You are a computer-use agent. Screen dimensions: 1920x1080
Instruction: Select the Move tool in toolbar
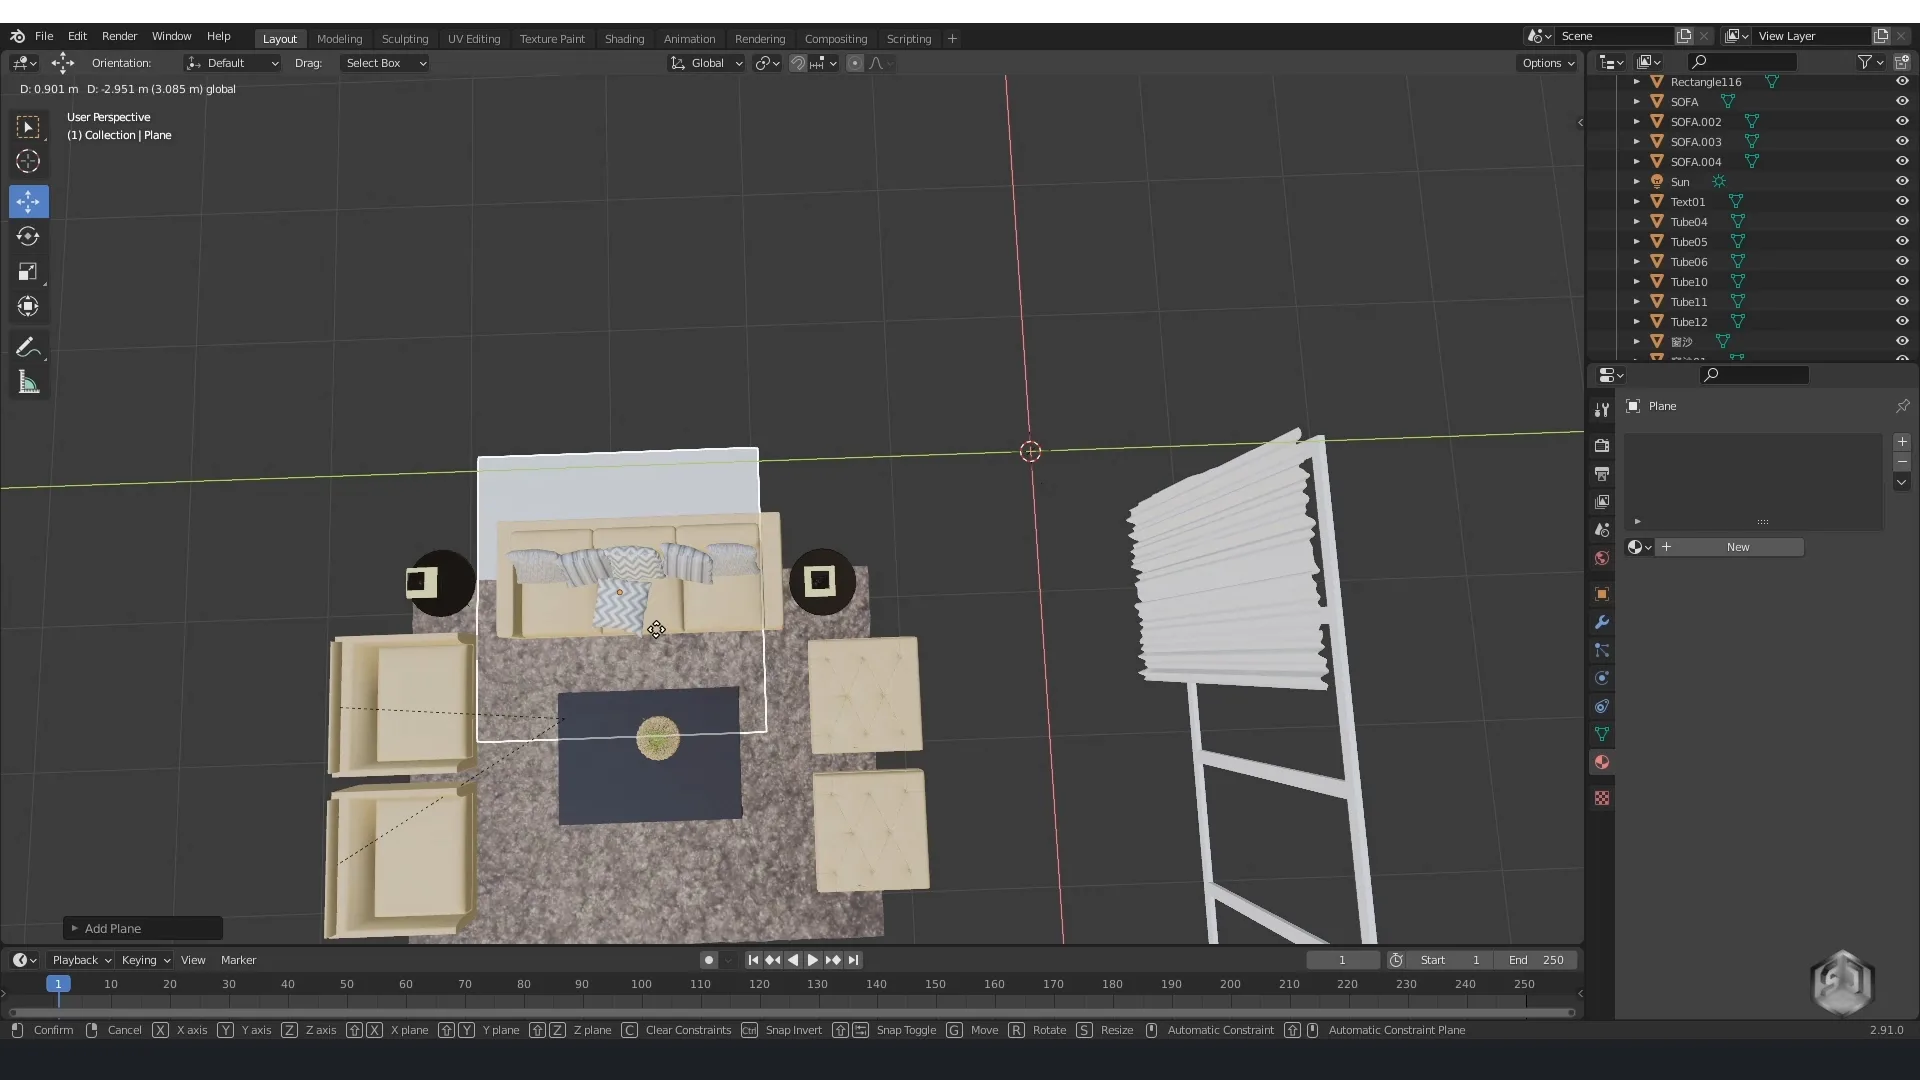coord(29,200)
